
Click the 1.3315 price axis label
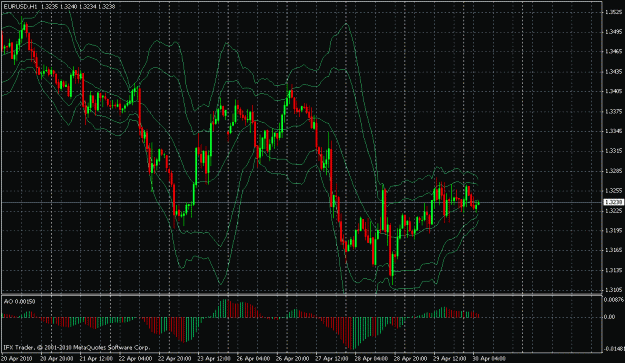613,151
